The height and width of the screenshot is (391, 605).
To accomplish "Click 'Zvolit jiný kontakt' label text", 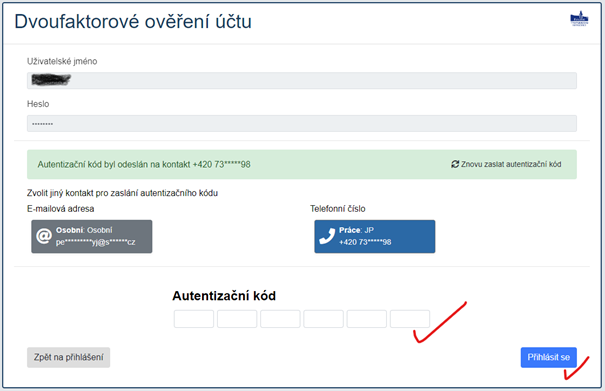I will point(122,193).
